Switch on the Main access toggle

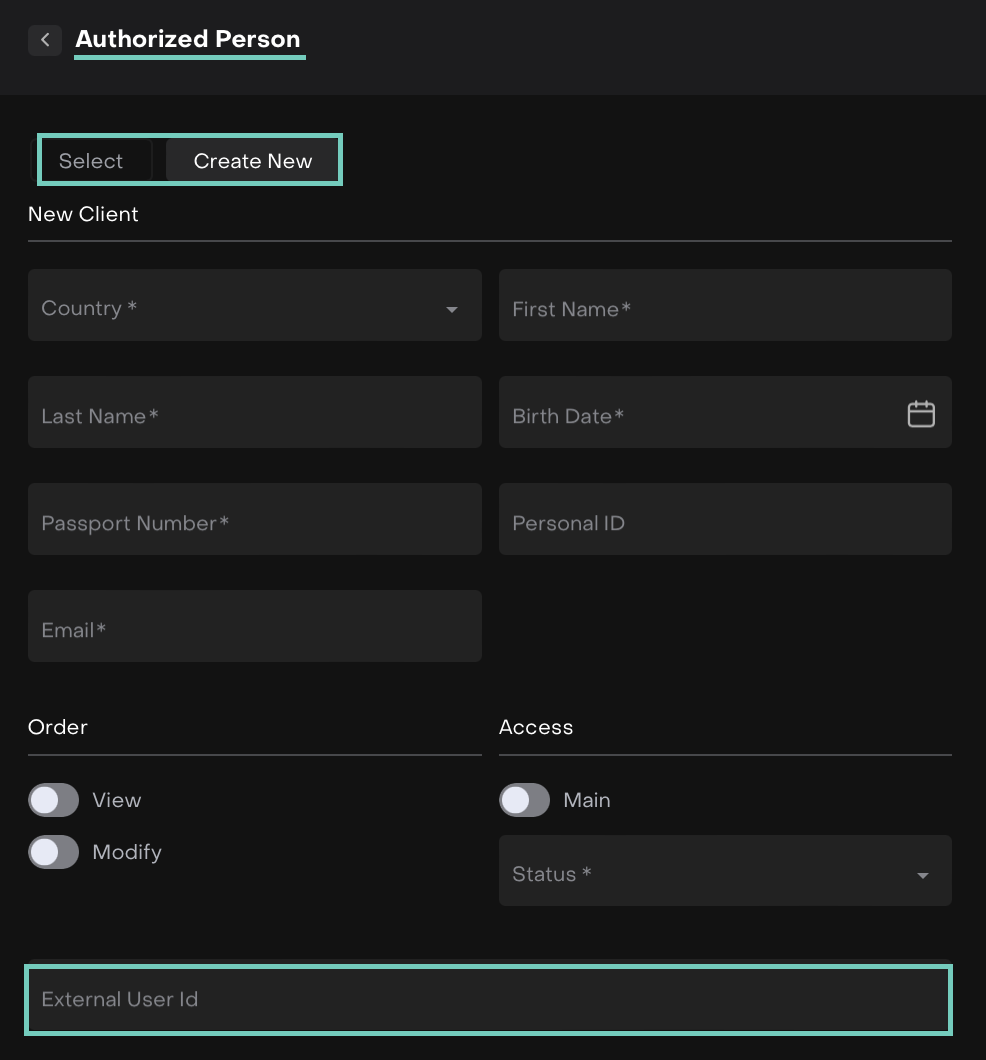point(525,800)
